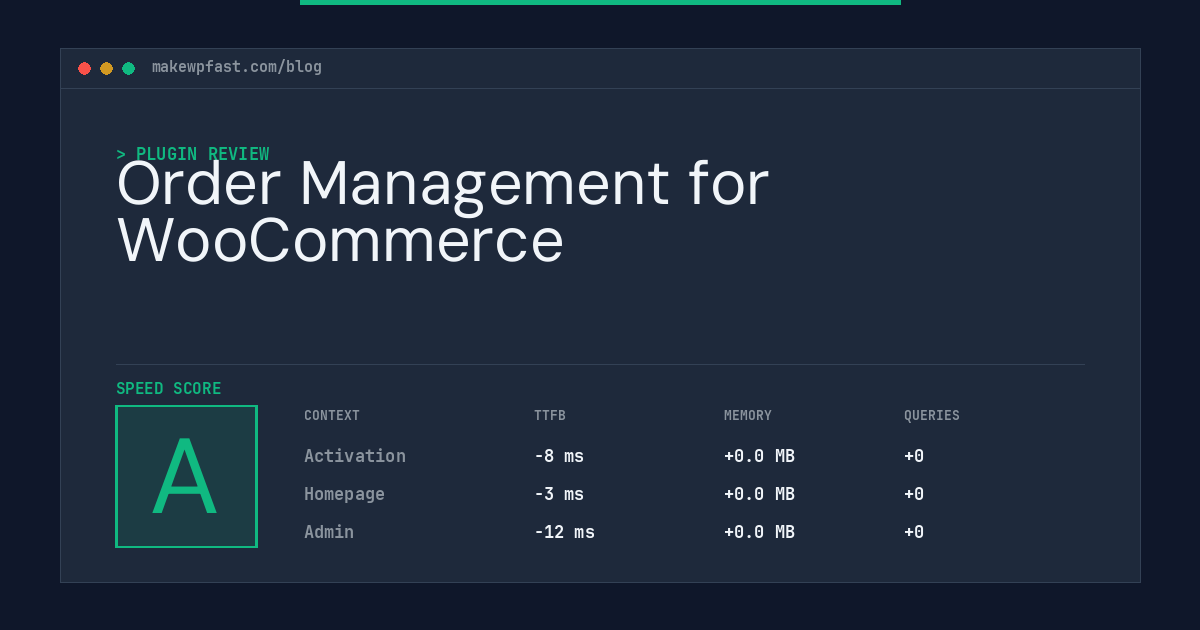The height and width of the screenshot is (630, 1200).
Task: Click the yellow window dot
Action: tap(106, 68)
